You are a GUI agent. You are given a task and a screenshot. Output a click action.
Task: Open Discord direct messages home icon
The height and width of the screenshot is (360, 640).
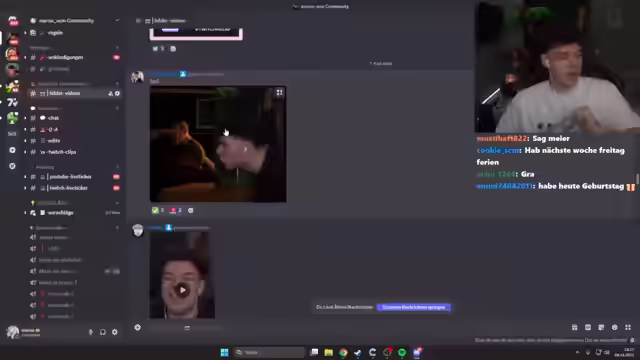pos(13,20)
